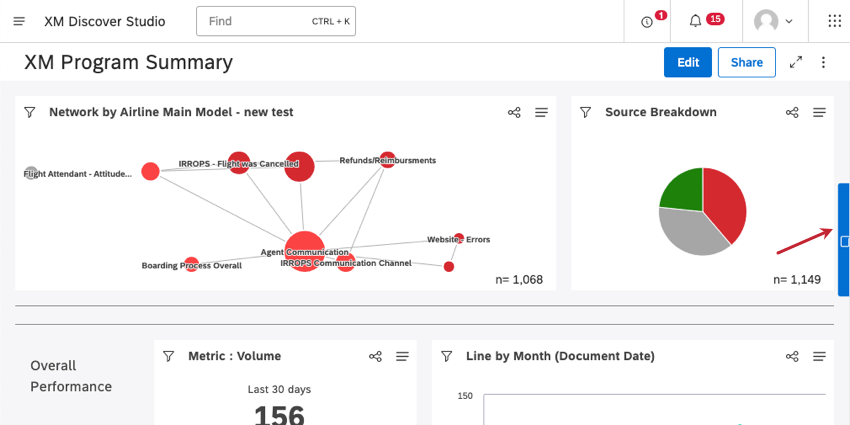Expand dashboard to full screen
The height and width of the screenshot is (425, 850).
796,62
